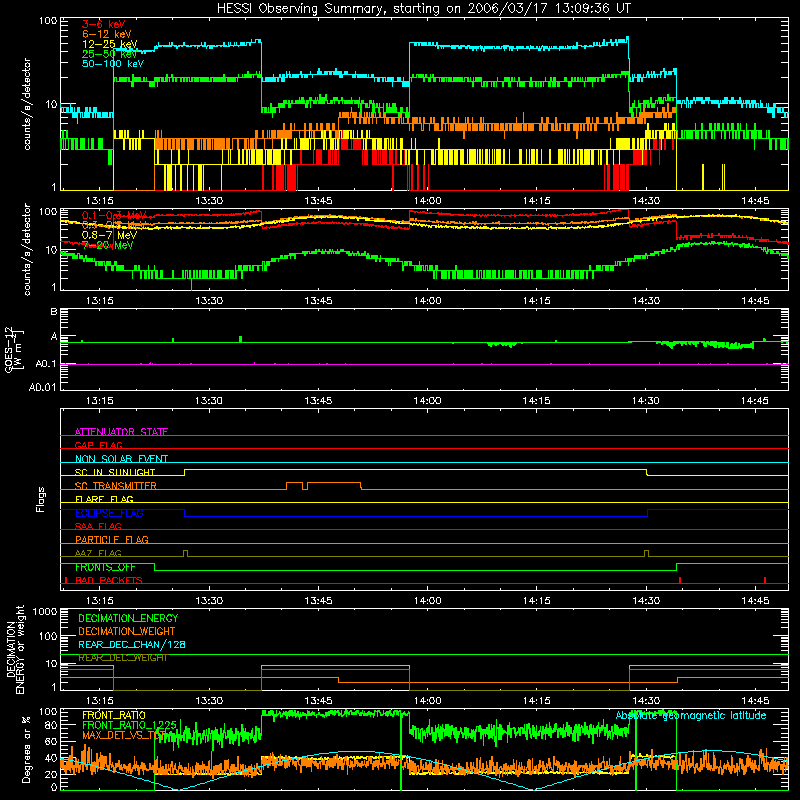Click the Absolute geomagnetic latitude label
Screen dimensions: 800x800
(x=691, y=715)
